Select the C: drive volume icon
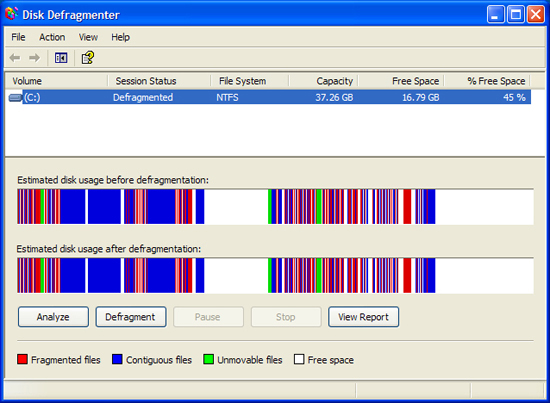Image resolution: width=550 pixels, height=403 pixels. pos(15,98)
